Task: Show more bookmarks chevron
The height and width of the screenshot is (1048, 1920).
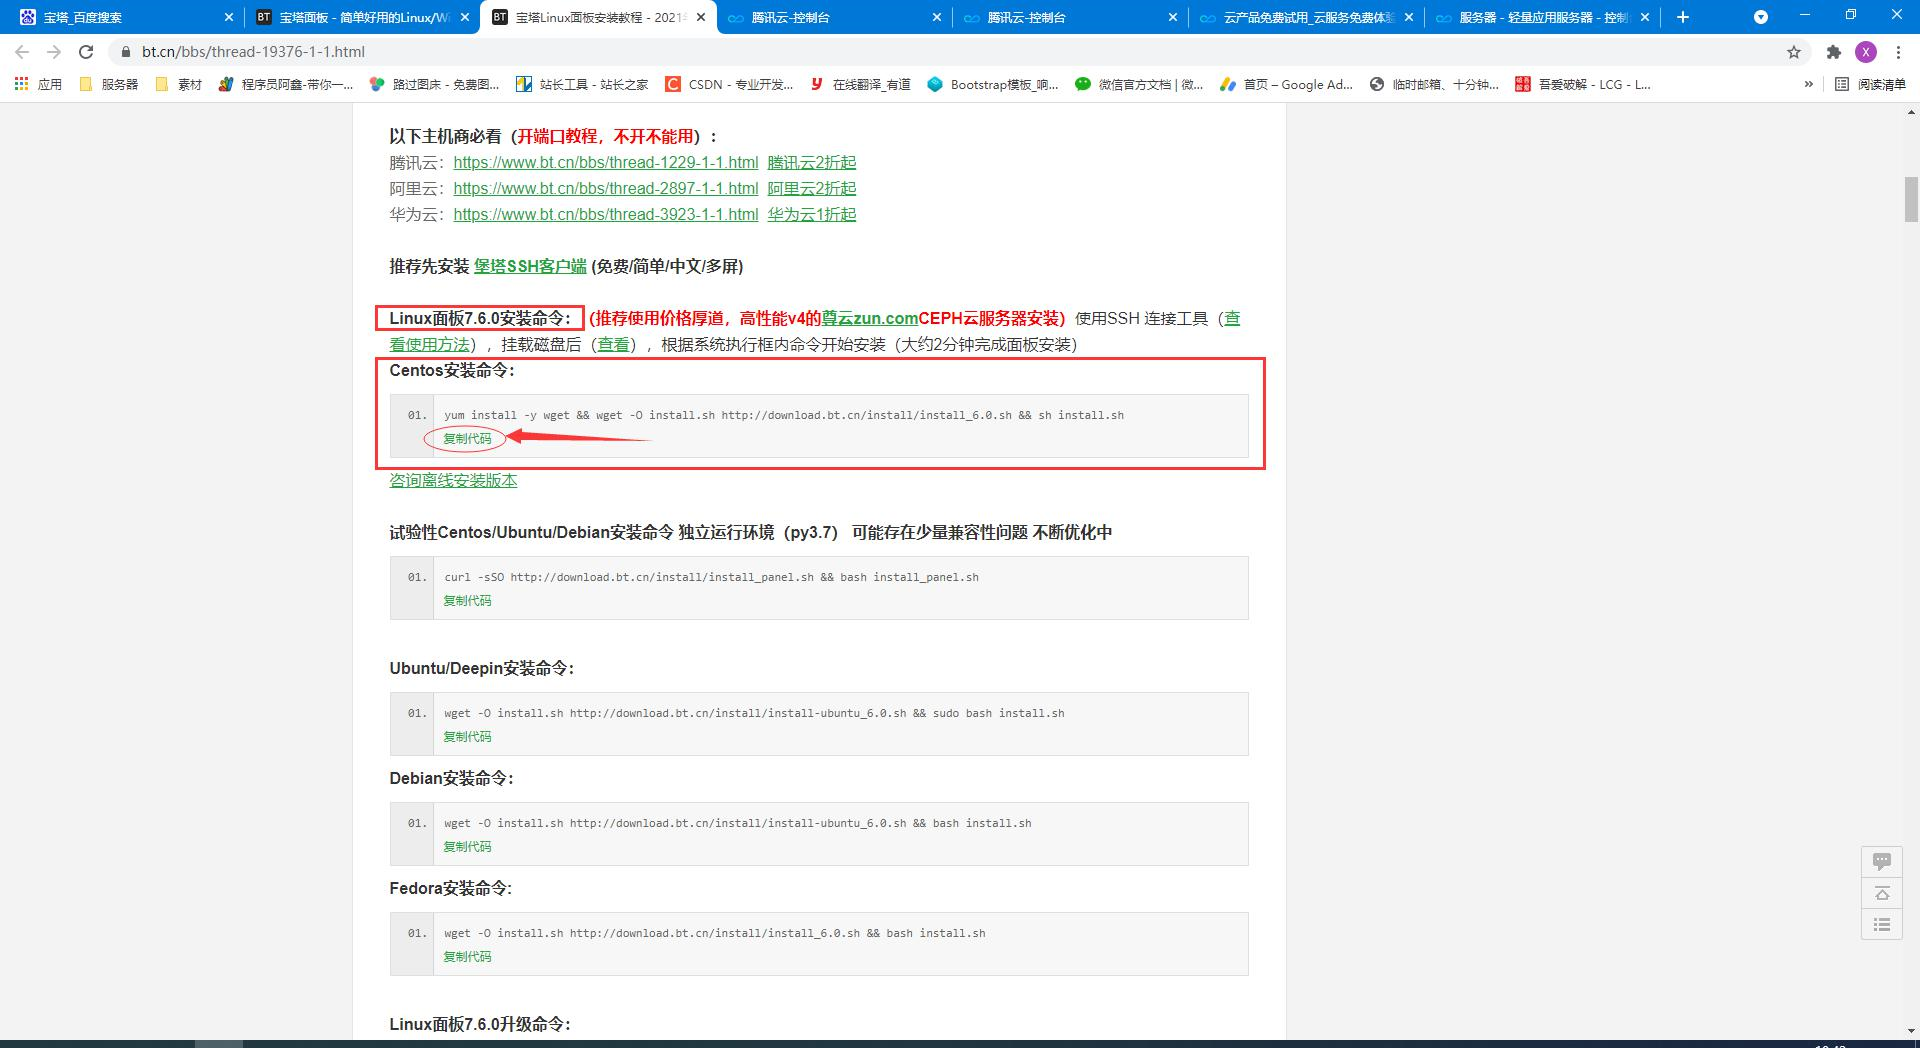Action: click(1808, 85)
